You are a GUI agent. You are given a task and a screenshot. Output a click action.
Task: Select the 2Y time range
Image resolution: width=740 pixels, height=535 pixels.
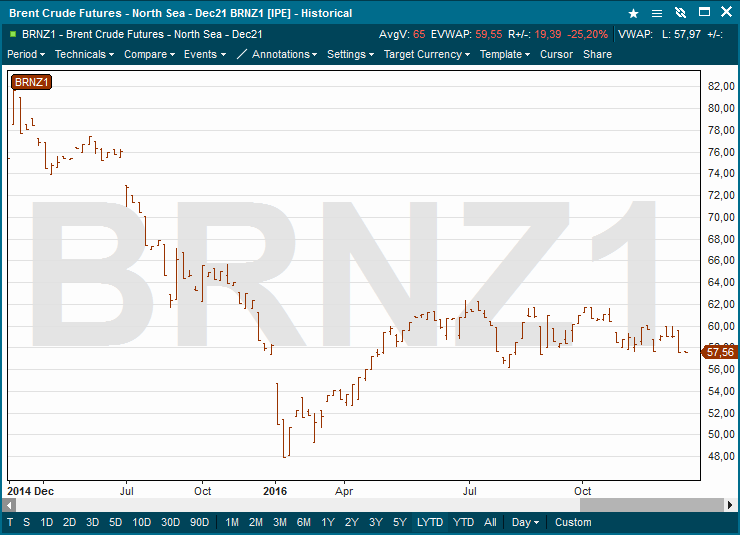tap(352, 522)
